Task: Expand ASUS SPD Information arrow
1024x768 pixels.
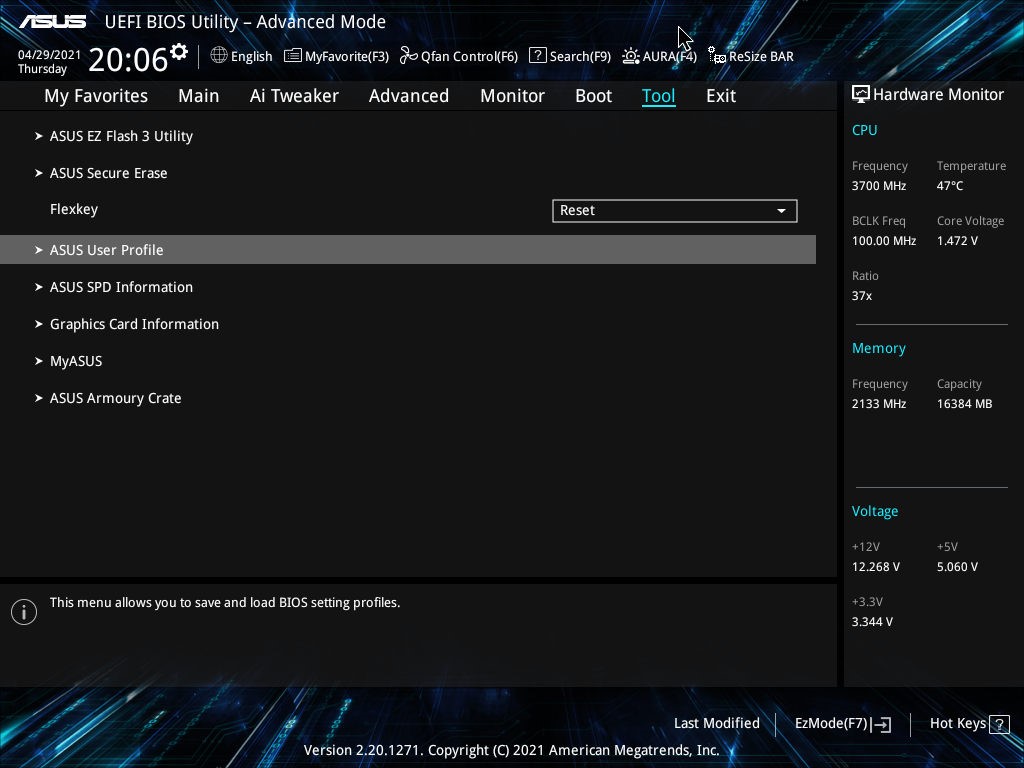Action: coord(39,287)
